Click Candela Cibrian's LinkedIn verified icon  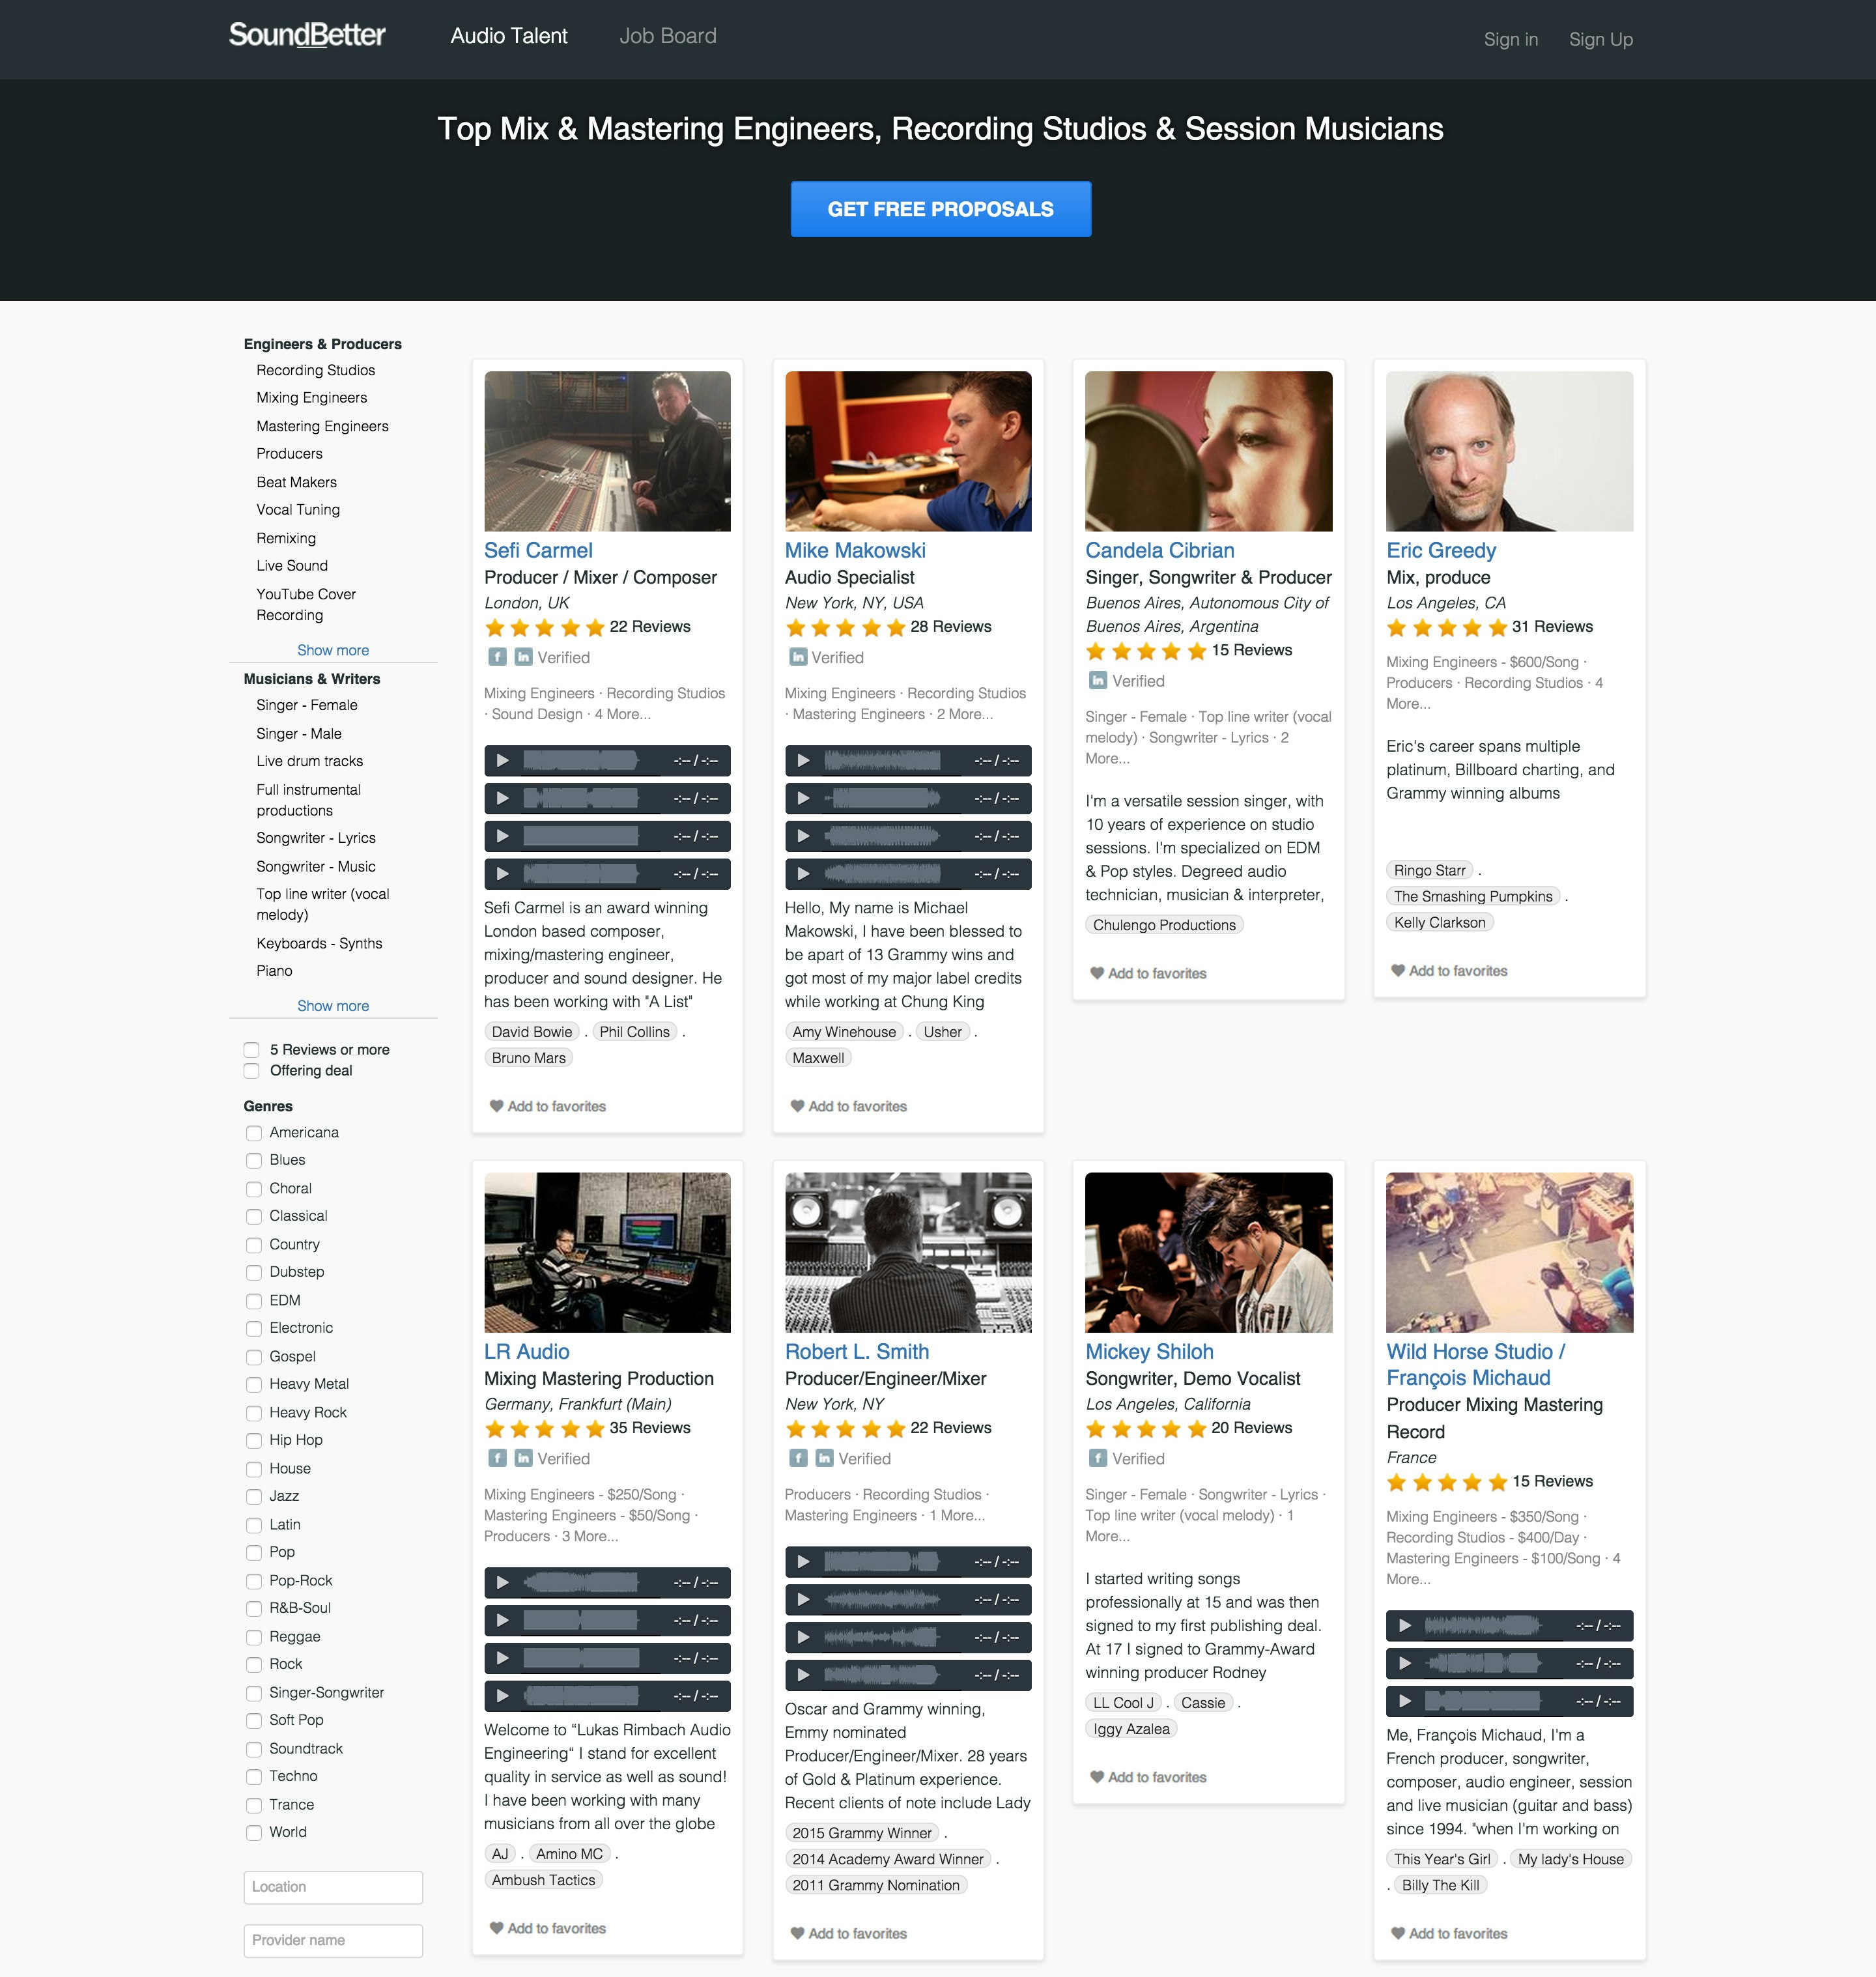click(x=1097, y=680)
